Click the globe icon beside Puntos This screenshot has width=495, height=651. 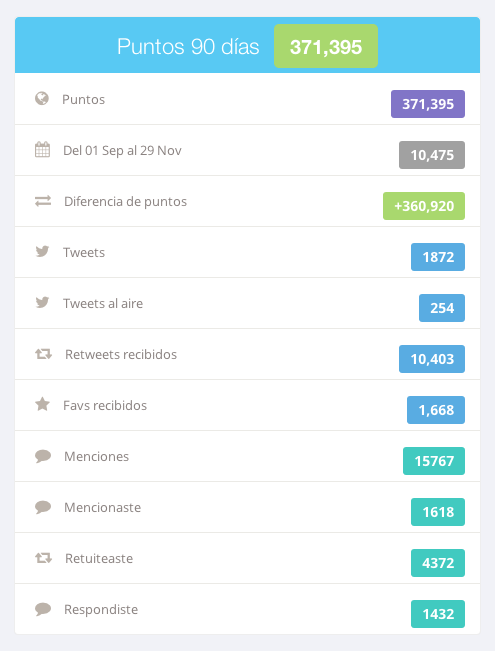point(42,99)
